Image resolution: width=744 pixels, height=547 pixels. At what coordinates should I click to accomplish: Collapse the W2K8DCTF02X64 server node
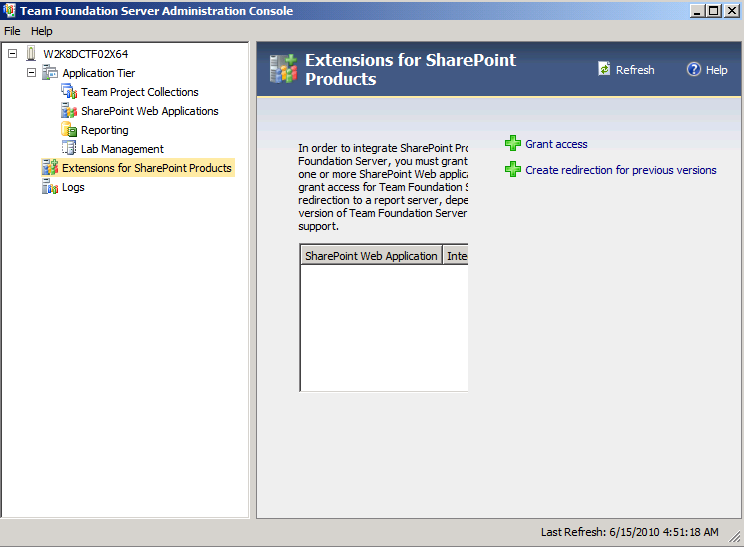click(x=13, y=54)
